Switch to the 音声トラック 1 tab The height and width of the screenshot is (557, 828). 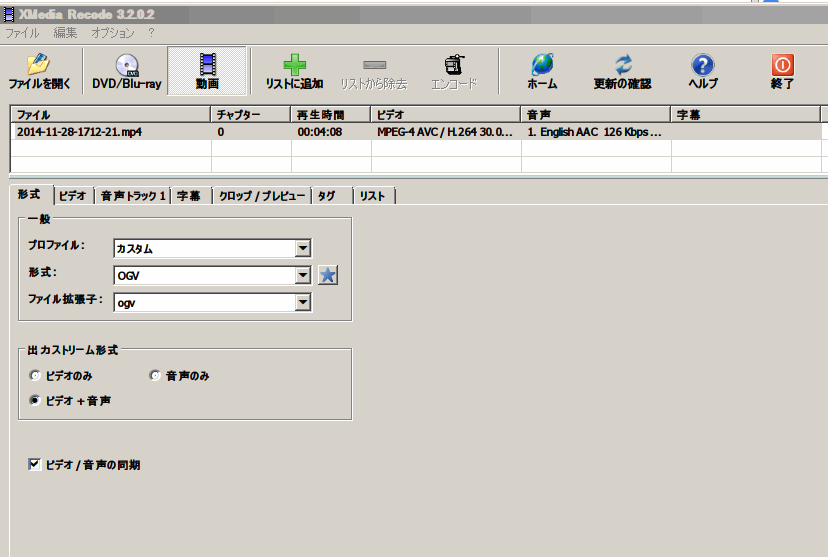pyautogui.click(x=133, y=196)
